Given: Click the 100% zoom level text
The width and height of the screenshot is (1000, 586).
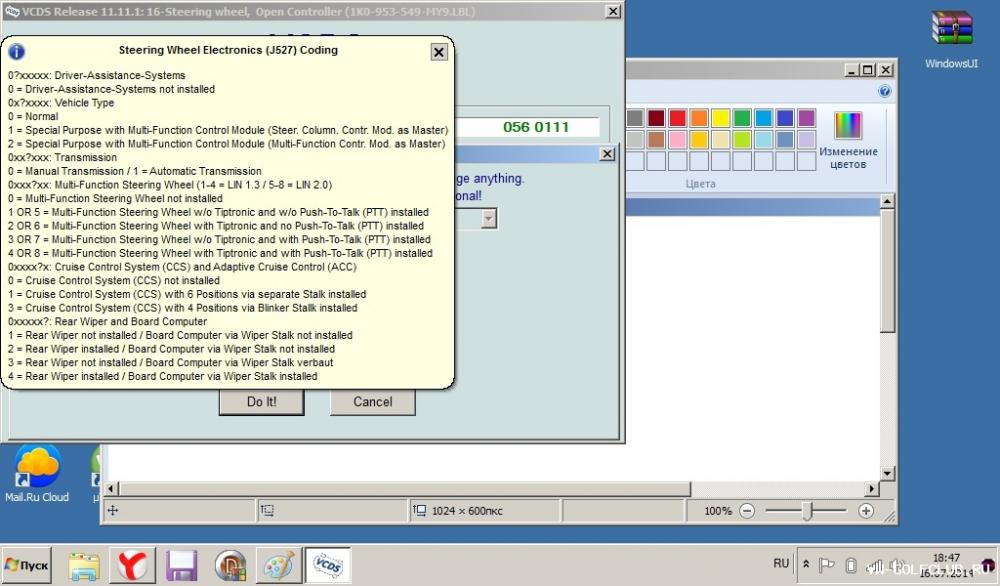Looking at the screenshot, I should click(x=717, y=511).
